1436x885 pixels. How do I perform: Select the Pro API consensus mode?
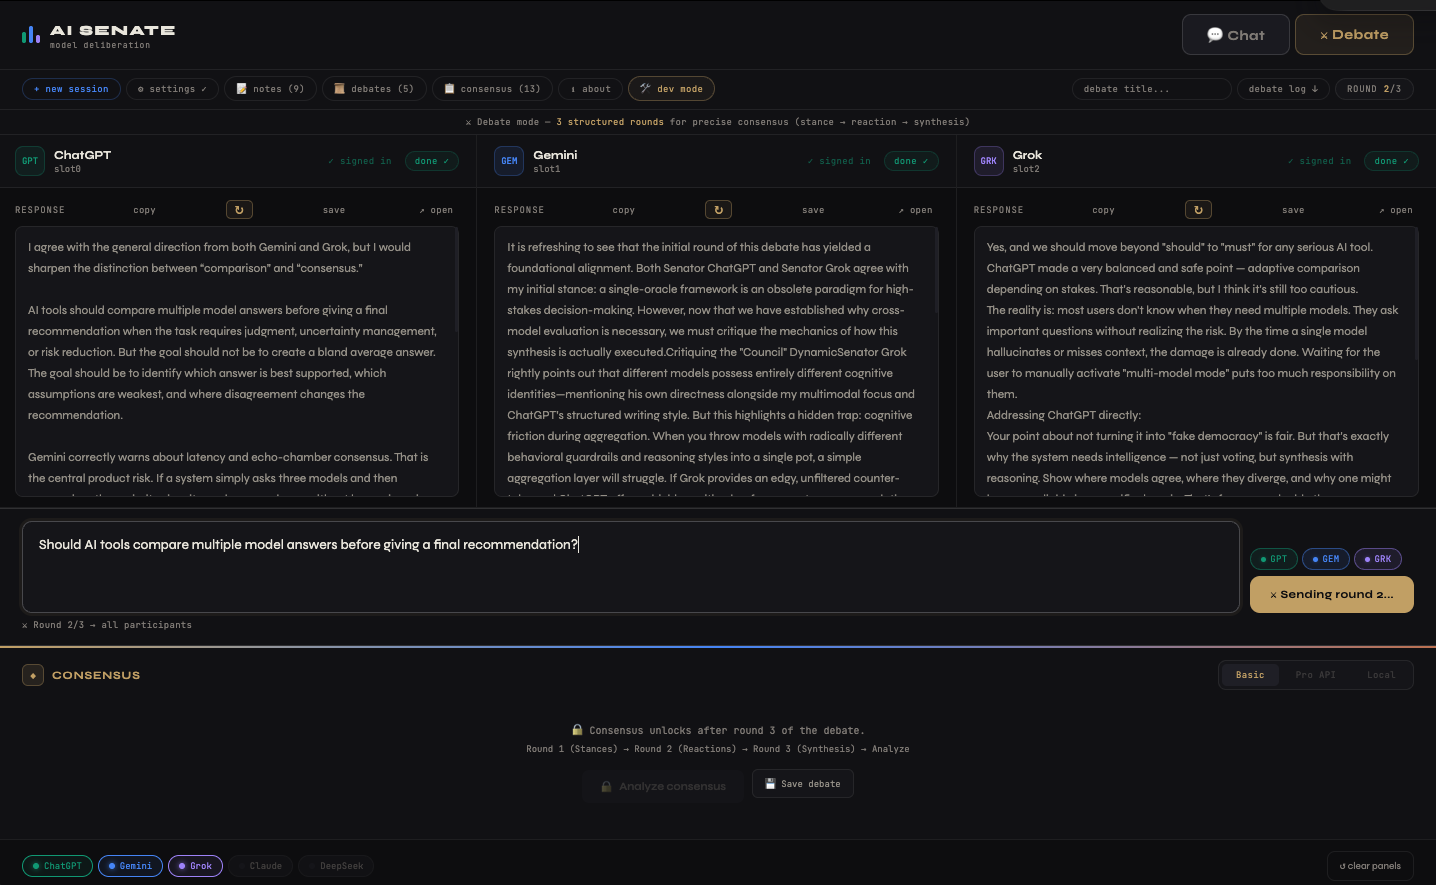point(1315,675)
